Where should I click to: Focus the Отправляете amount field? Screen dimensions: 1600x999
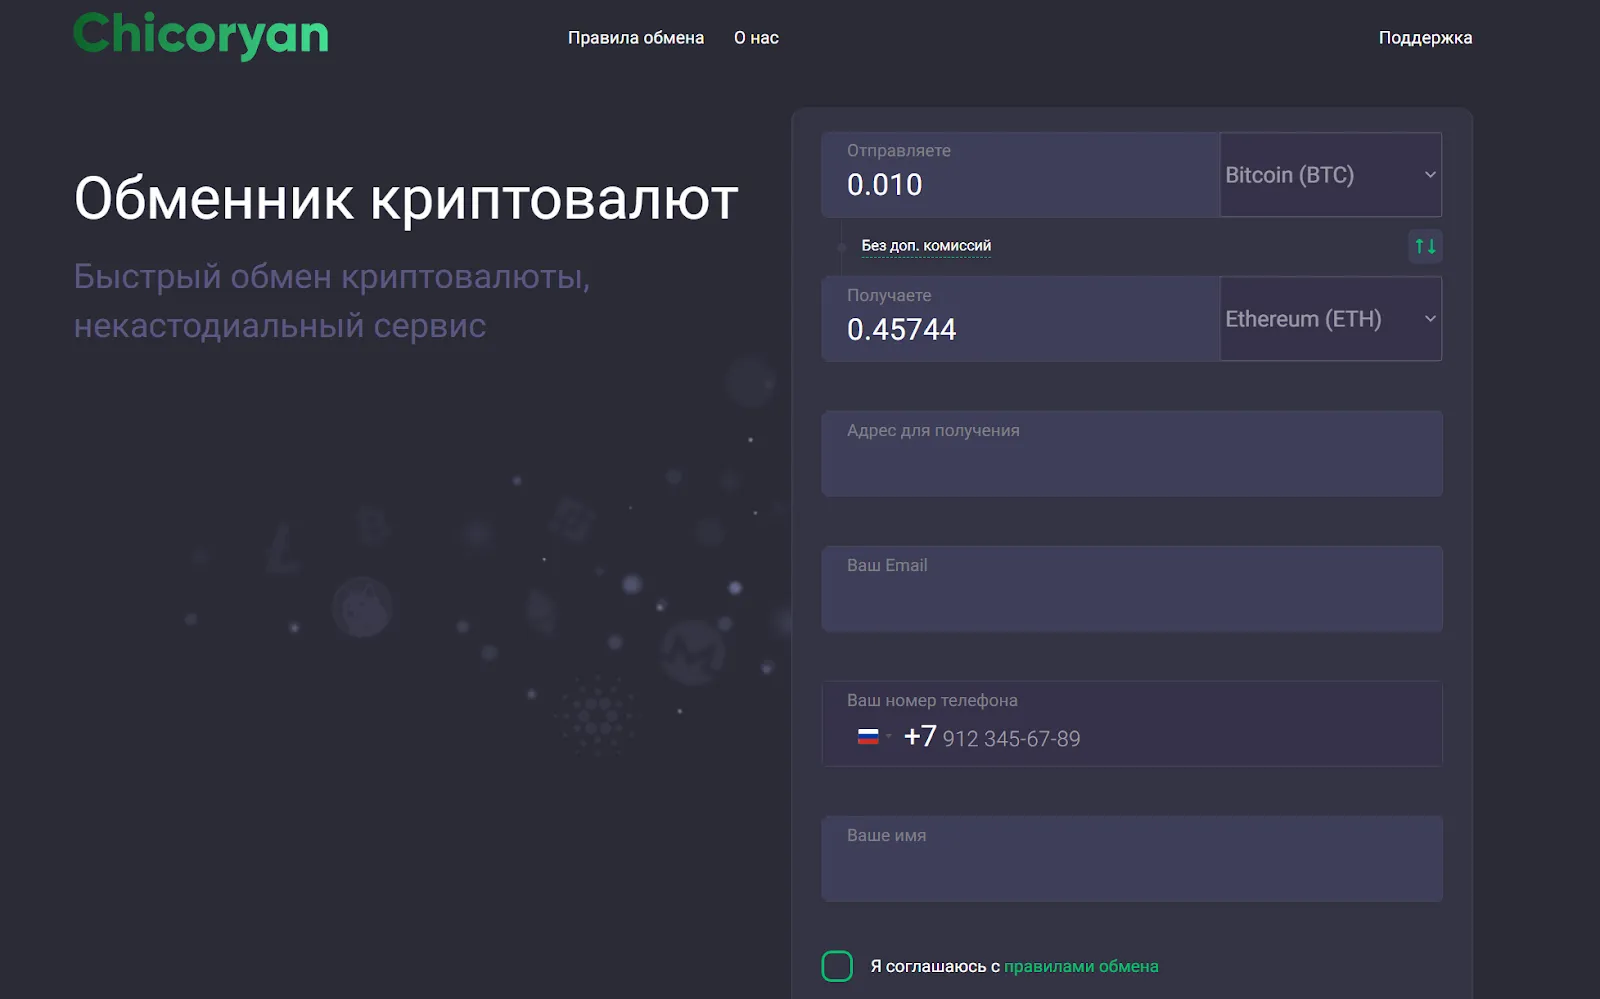tap(1020, 175)
